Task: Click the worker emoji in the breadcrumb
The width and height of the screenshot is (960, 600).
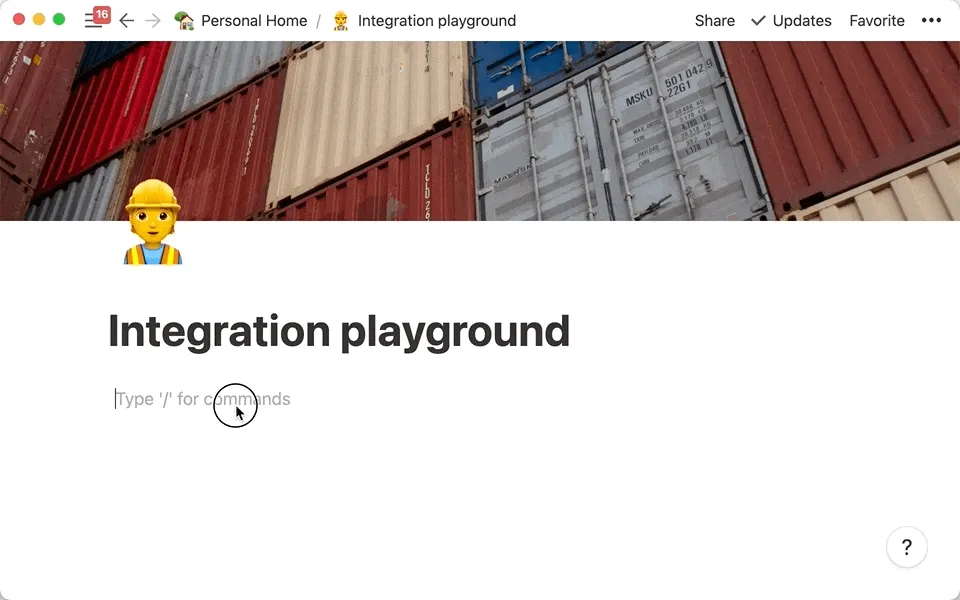Action: [341, 20]
